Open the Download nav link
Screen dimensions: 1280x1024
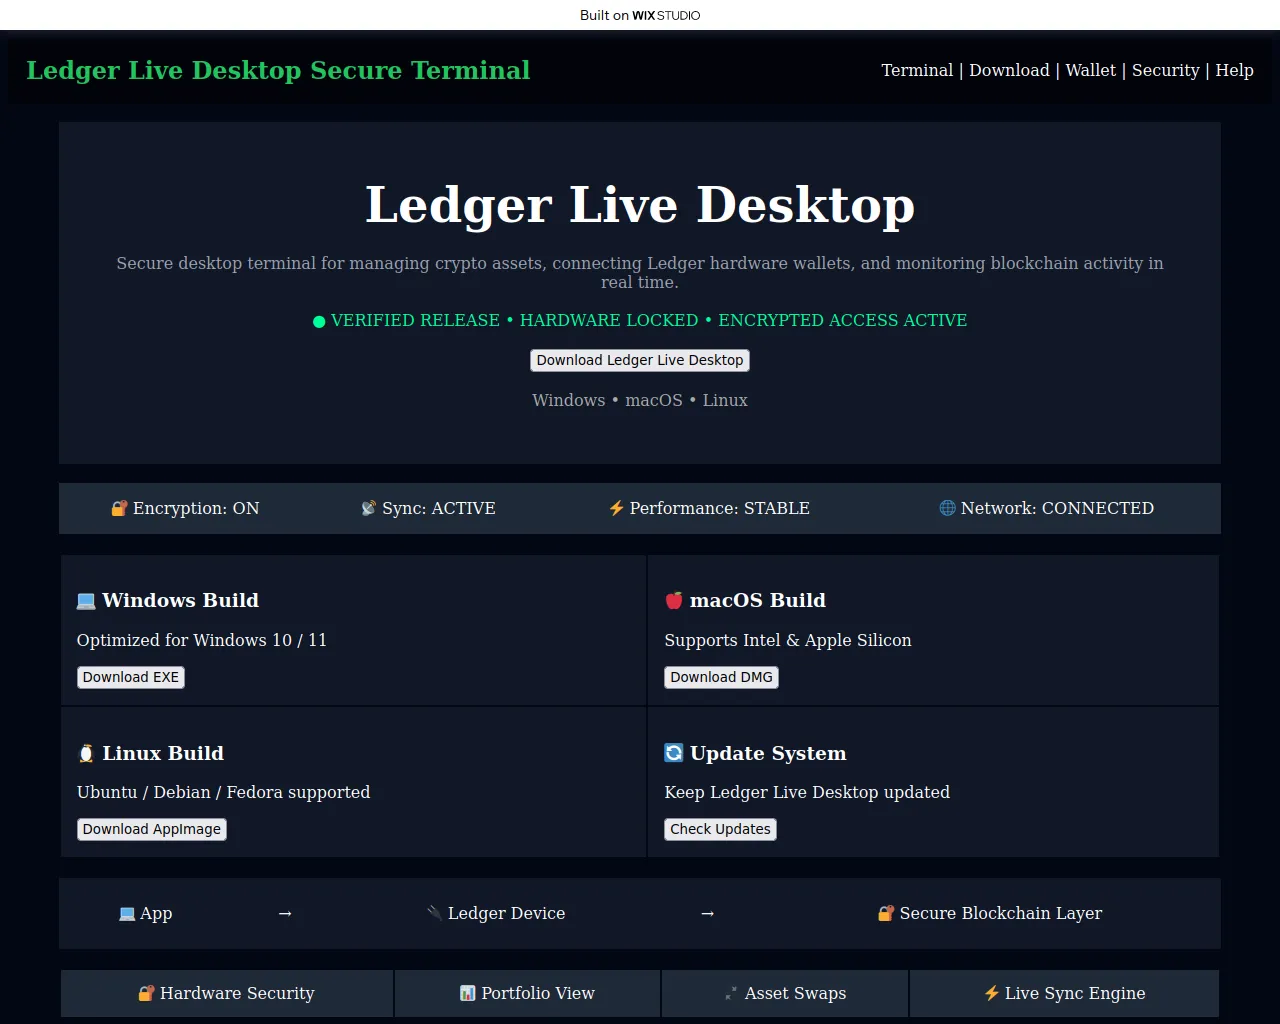[1009, 70]
